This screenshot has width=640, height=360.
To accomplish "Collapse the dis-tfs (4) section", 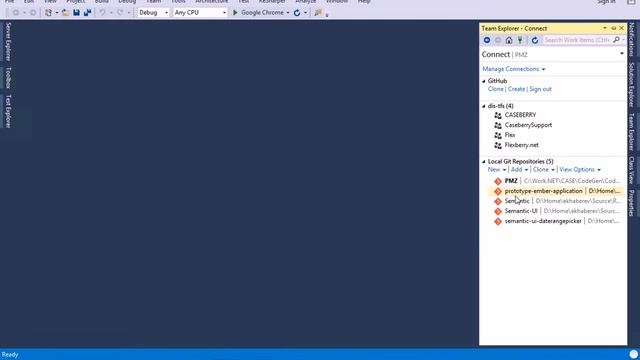I will tap(484, 106).
